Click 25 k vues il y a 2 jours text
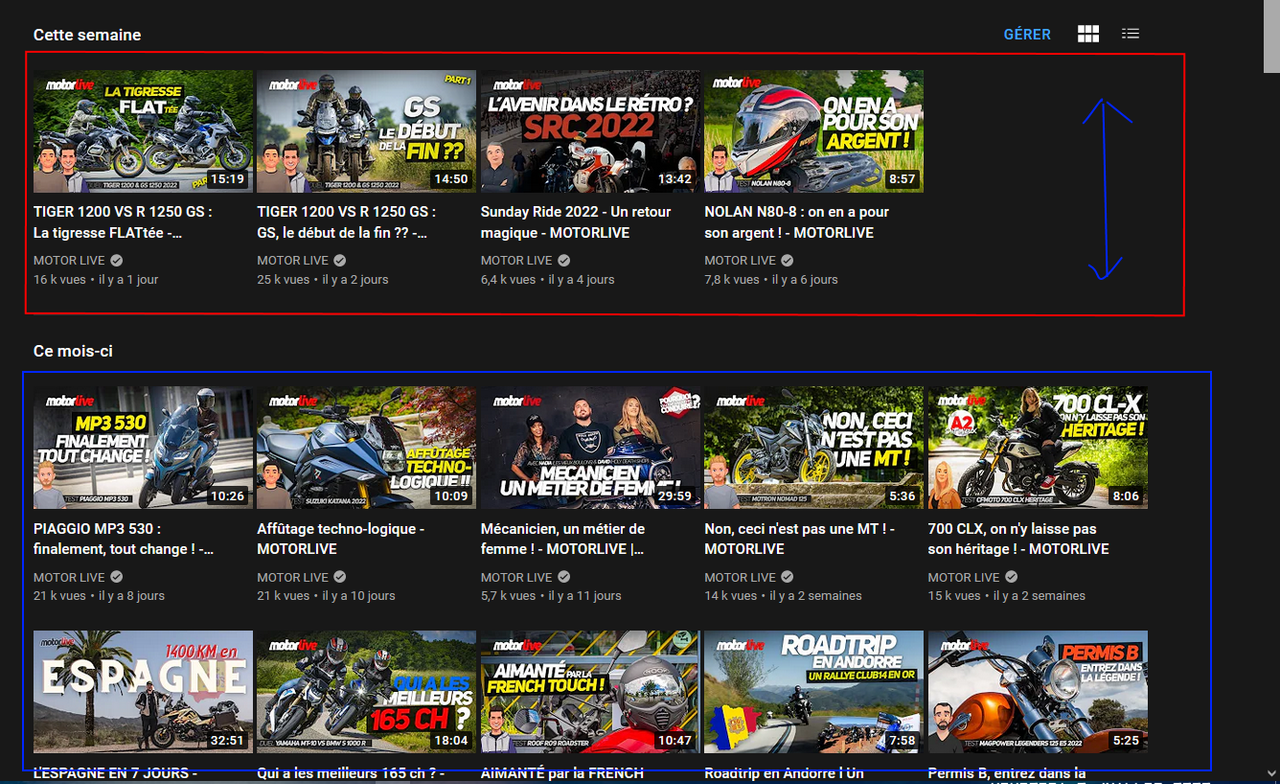This screenshot has height=784, width=1280. click(x=323, y=280)
